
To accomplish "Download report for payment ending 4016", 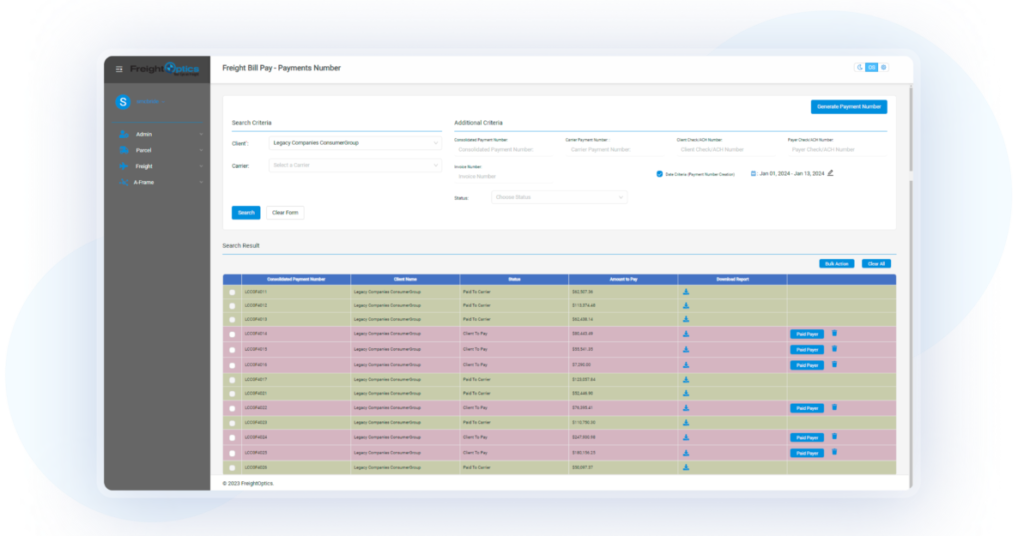I will (686, 365).
